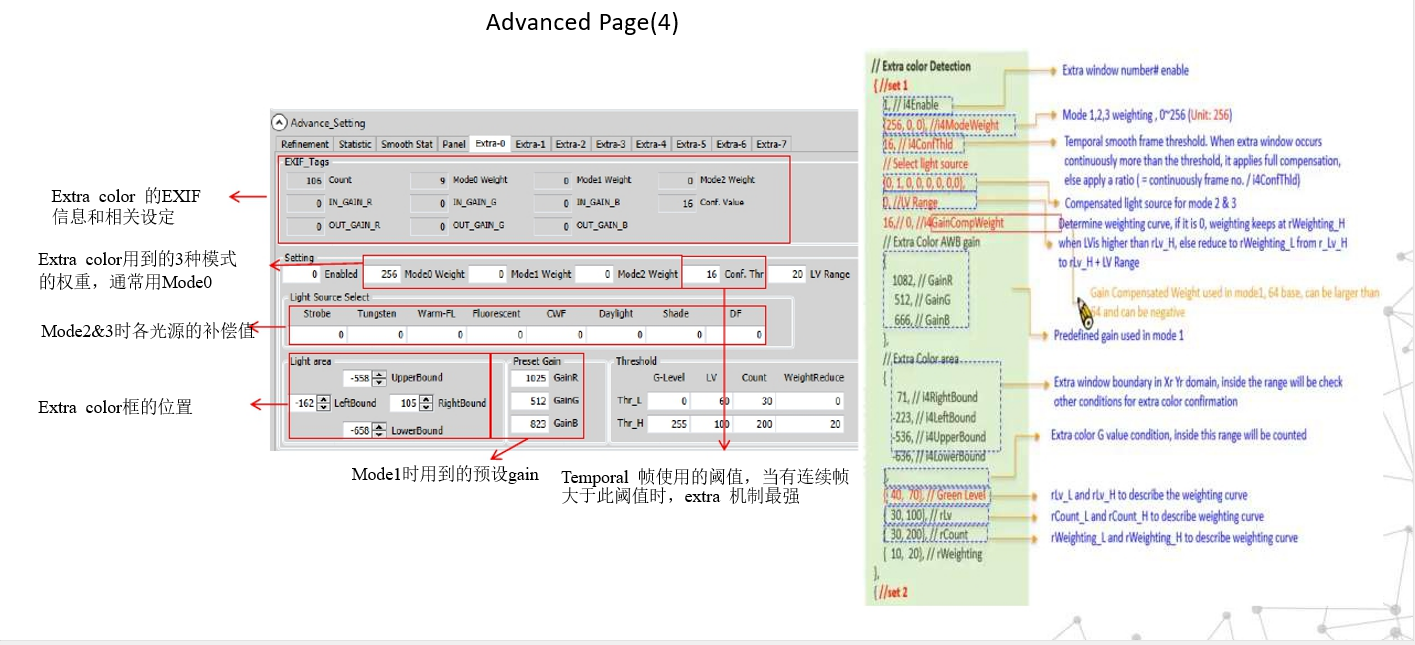Select the Smooth Stat tab
This screenshot has width=1415, height=645.
click(407, 144)
